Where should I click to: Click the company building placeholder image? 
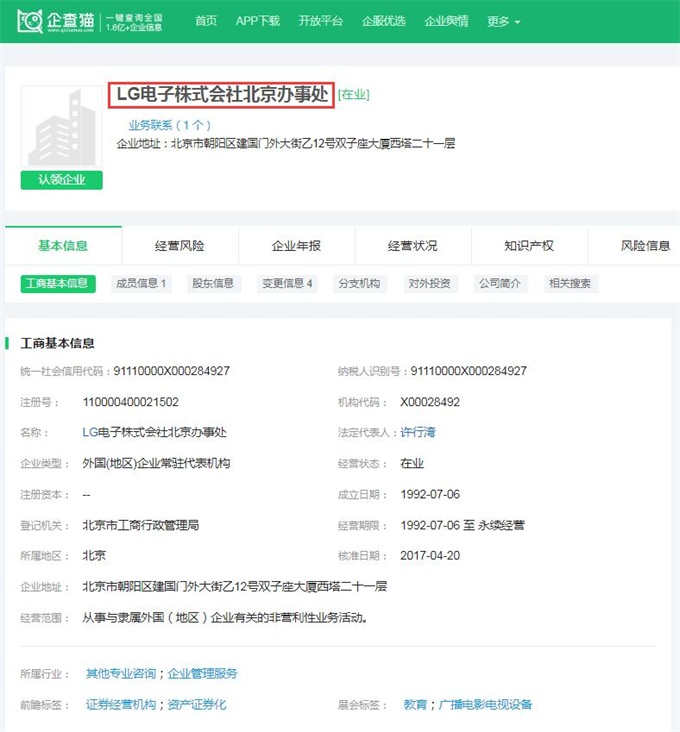(x=62, y=129)
